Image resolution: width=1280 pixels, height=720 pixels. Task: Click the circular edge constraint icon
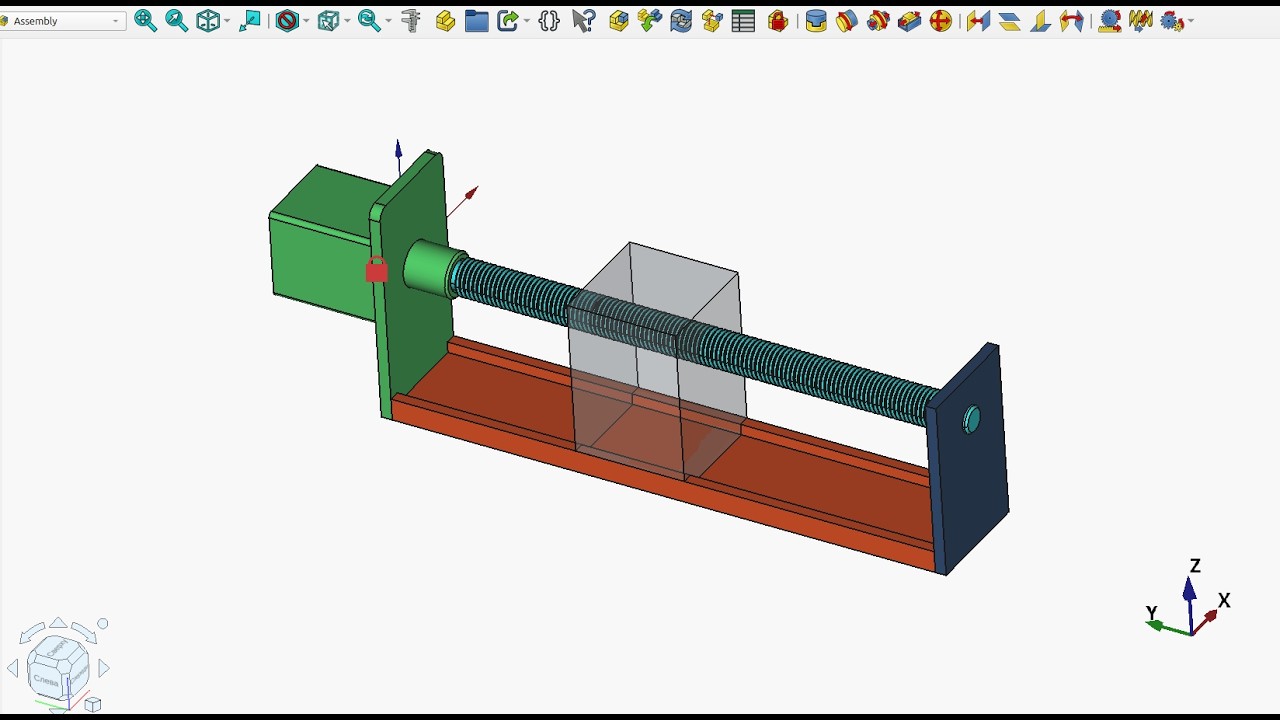847,21
